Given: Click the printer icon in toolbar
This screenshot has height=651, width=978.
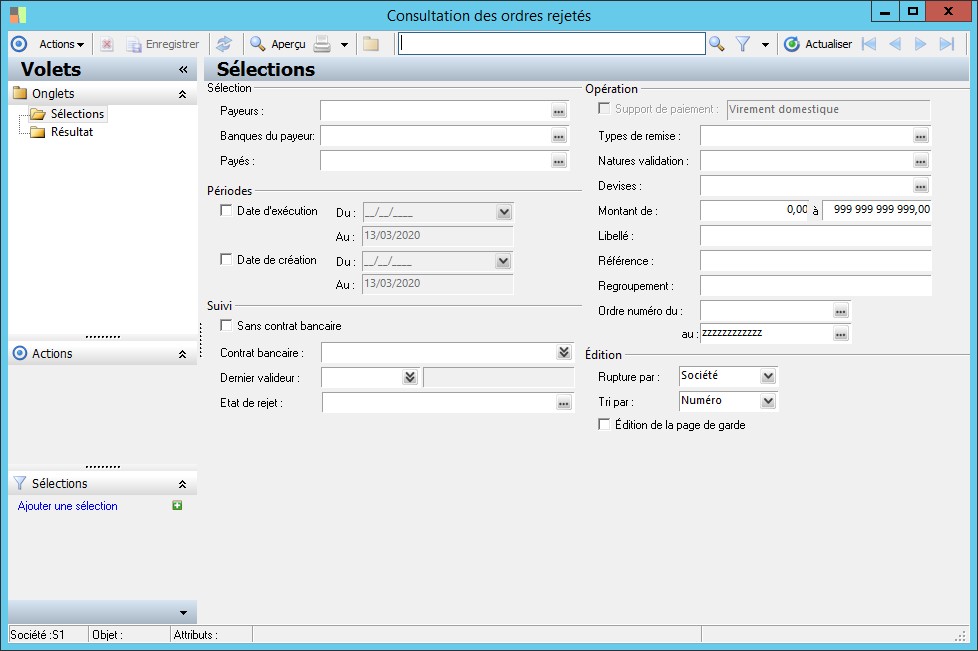Looking at the screenshot, I should pos(322,44).
